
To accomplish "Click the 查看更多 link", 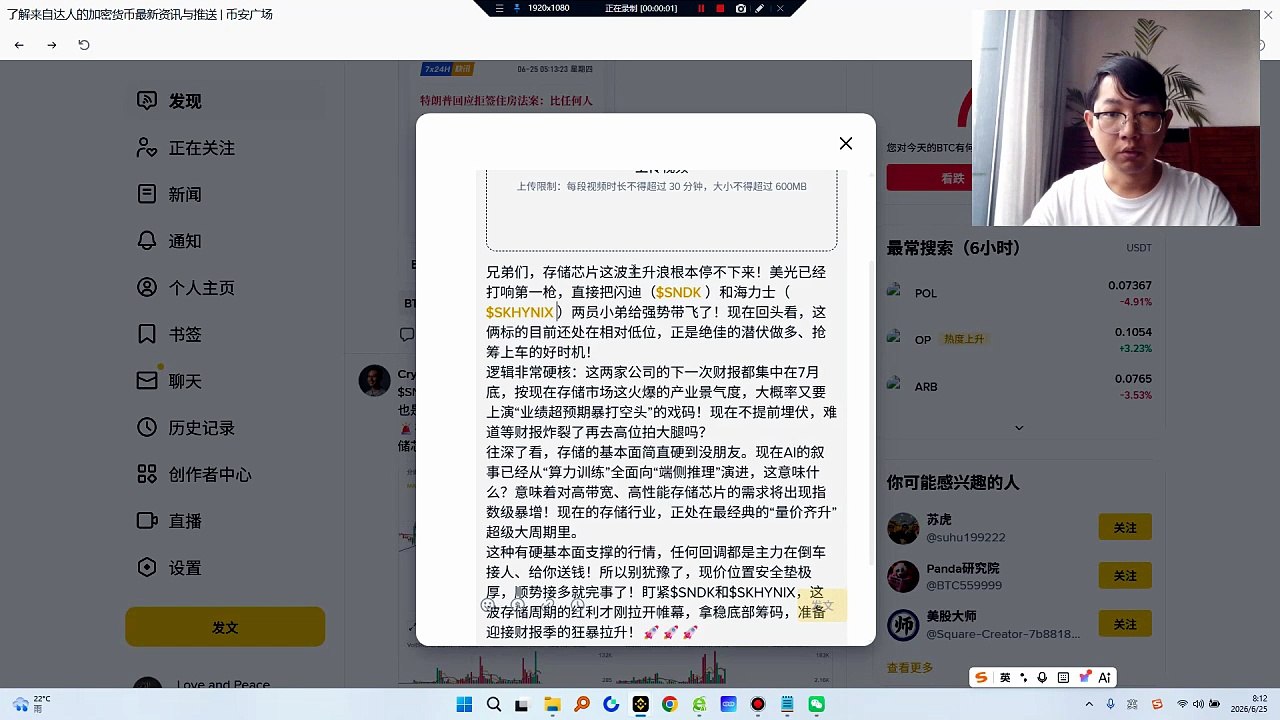I will pyautogui.click(x=910, y=668).
